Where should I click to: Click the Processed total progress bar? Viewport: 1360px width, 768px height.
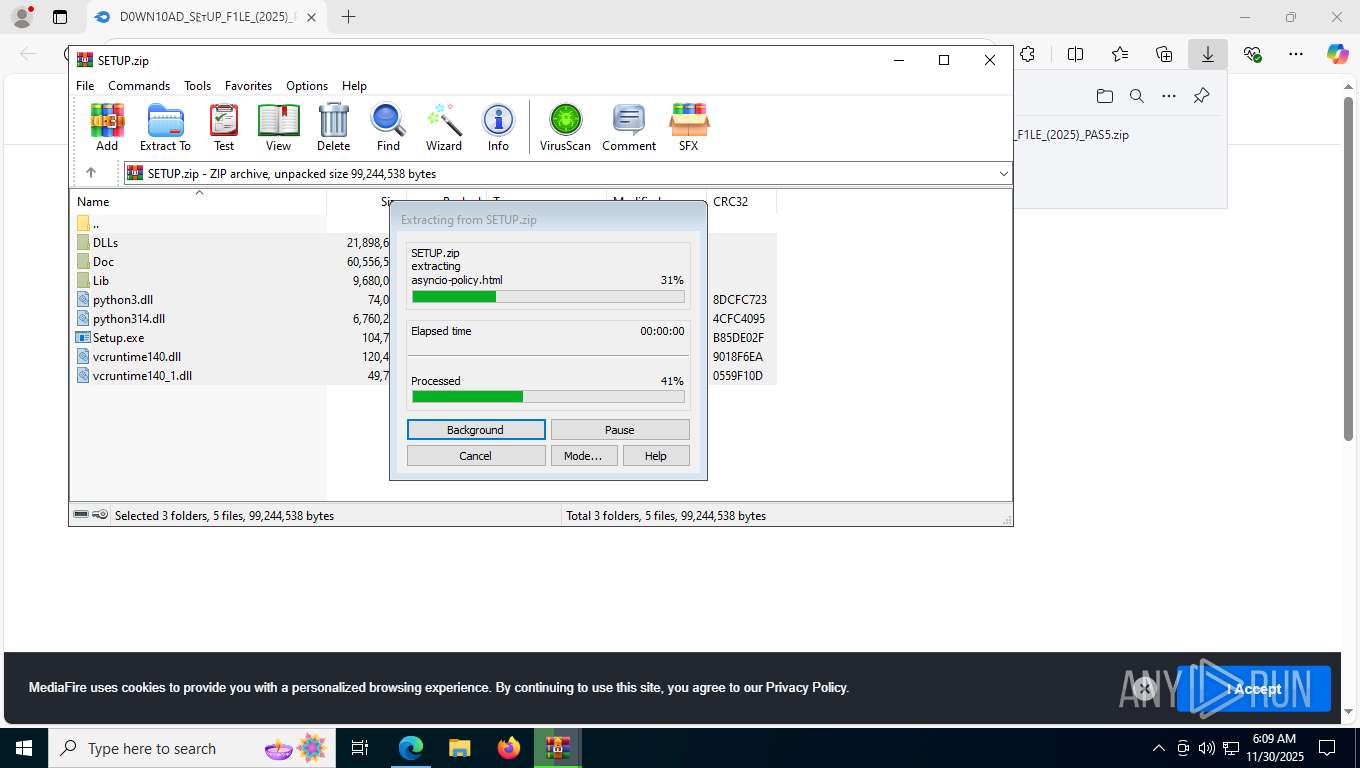(x=548, y=397)
